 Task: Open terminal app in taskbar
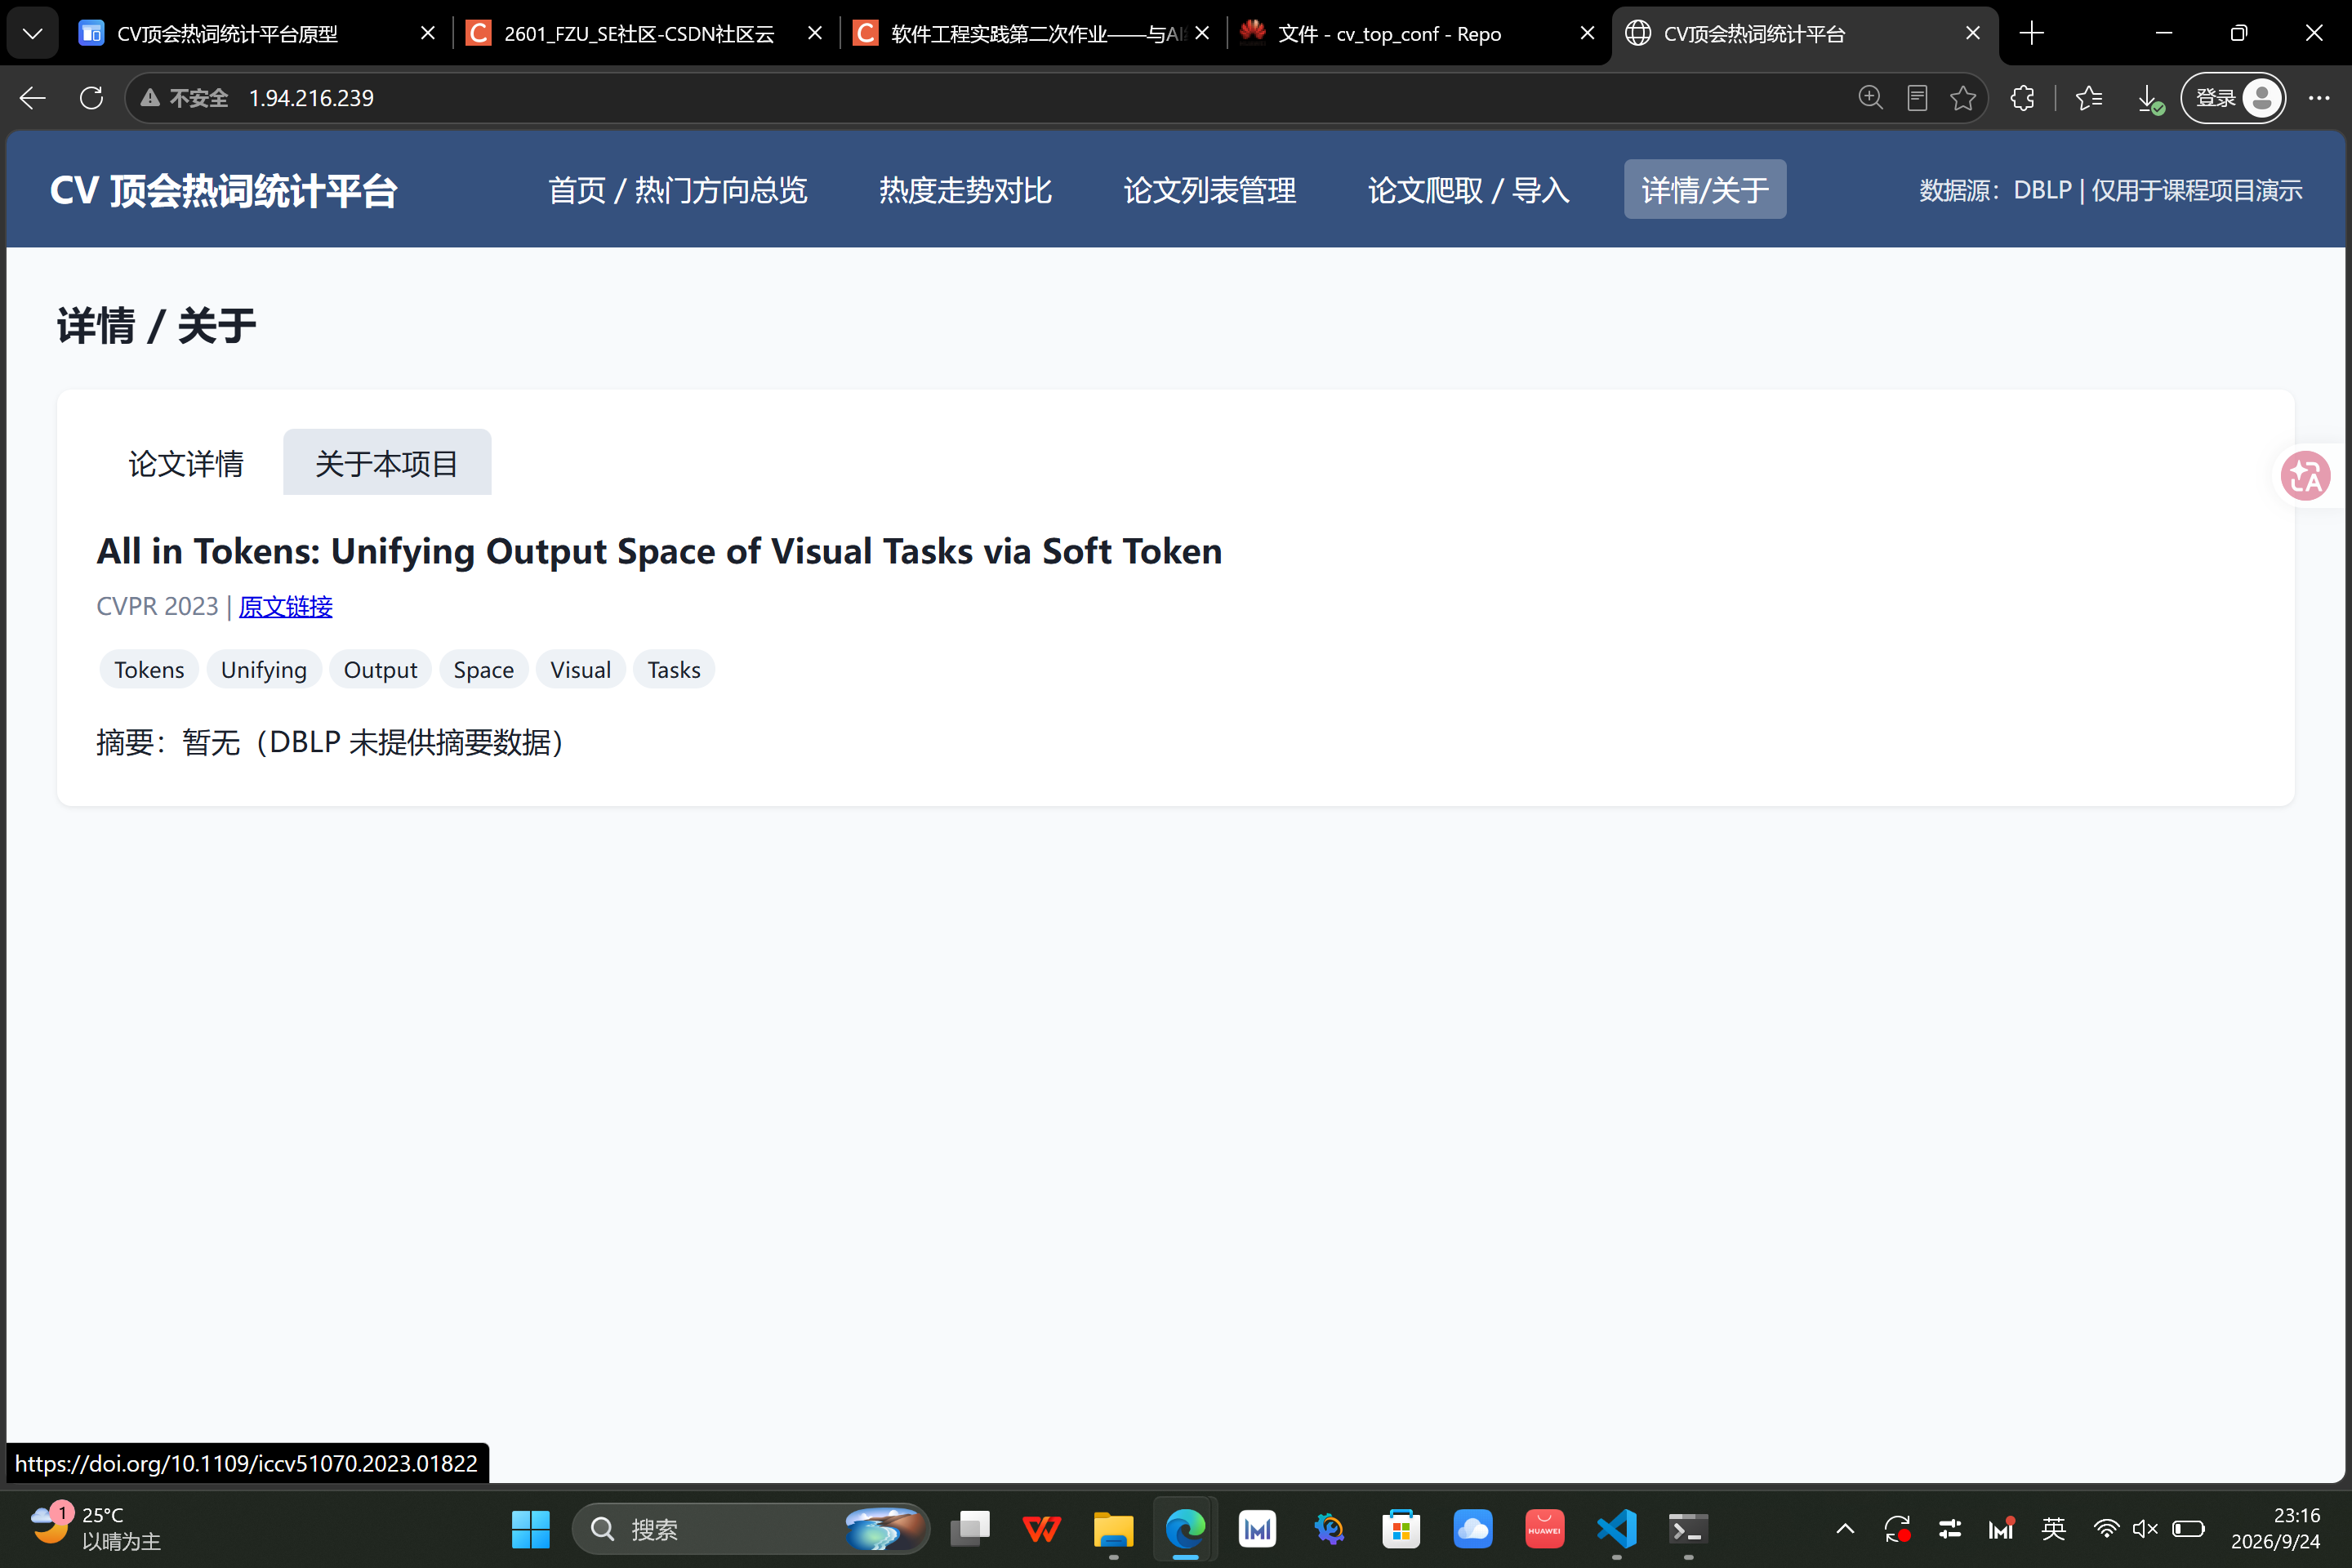coord(1688,1529)
